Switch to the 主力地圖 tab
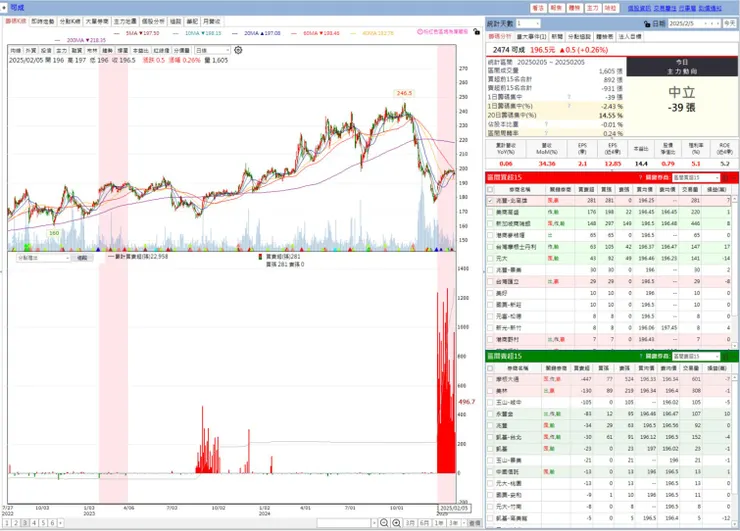The width and height of the screenshot is (740, 531). tap(125, 21)
